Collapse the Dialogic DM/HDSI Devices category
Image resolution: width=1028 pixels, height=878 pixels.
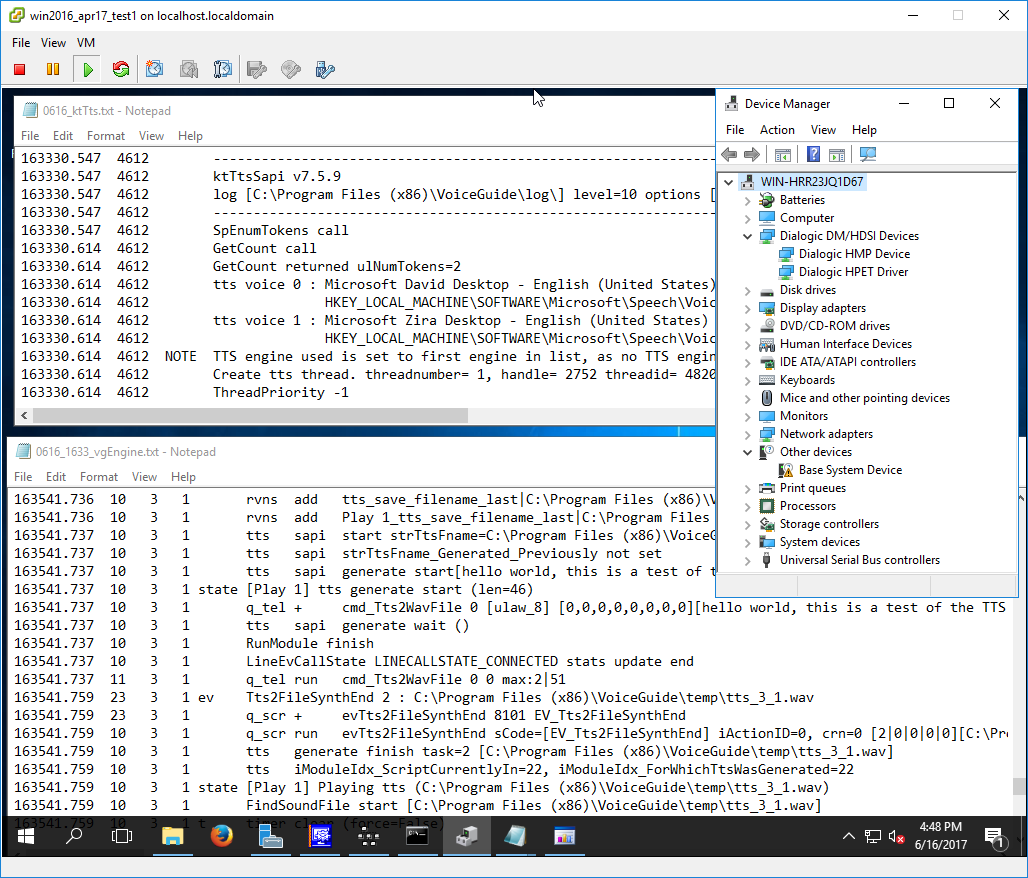pos(747,236)
